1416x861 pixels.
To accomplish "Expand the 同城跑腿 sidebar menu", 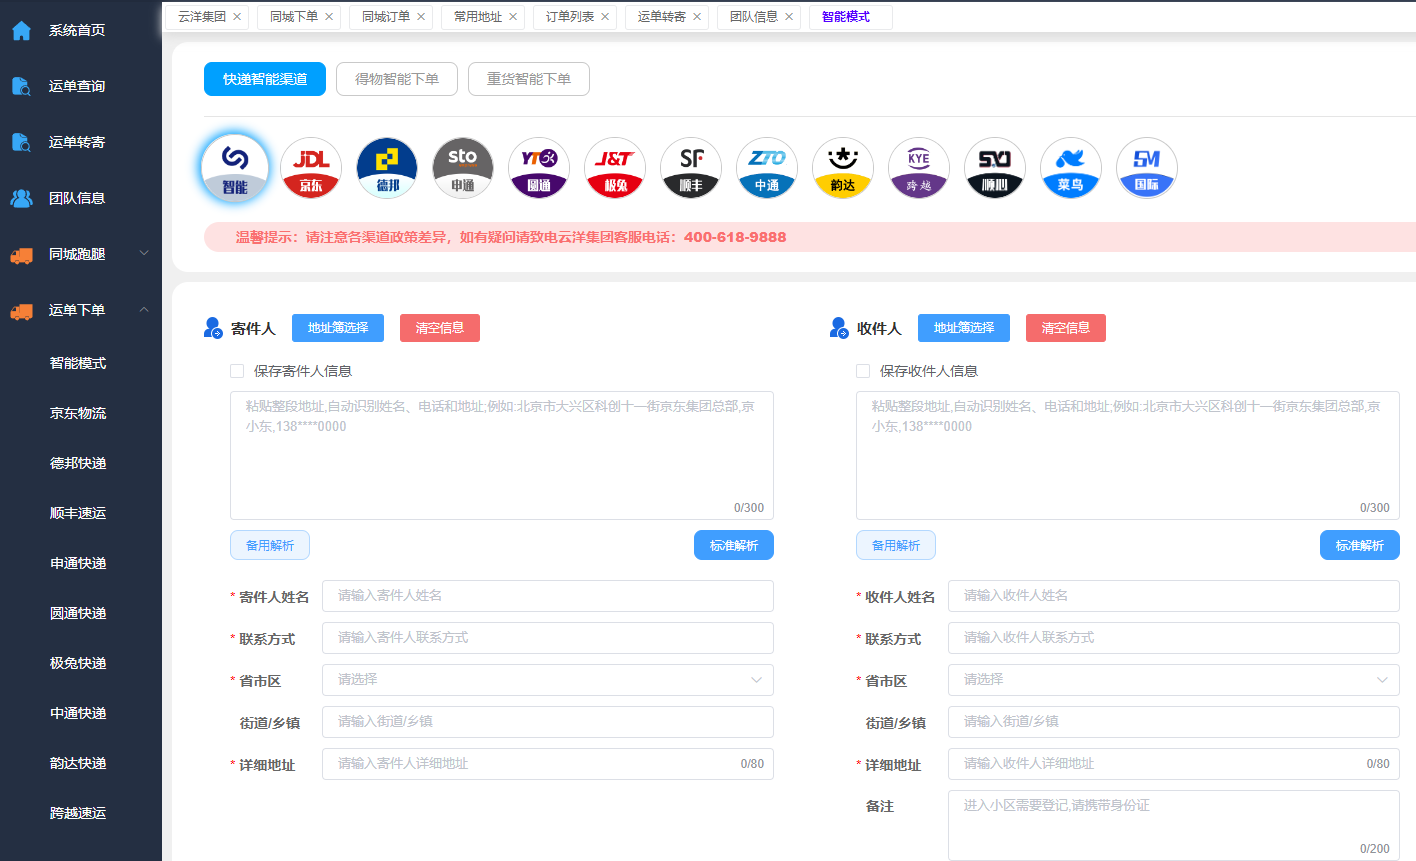I will click(80, 254).
